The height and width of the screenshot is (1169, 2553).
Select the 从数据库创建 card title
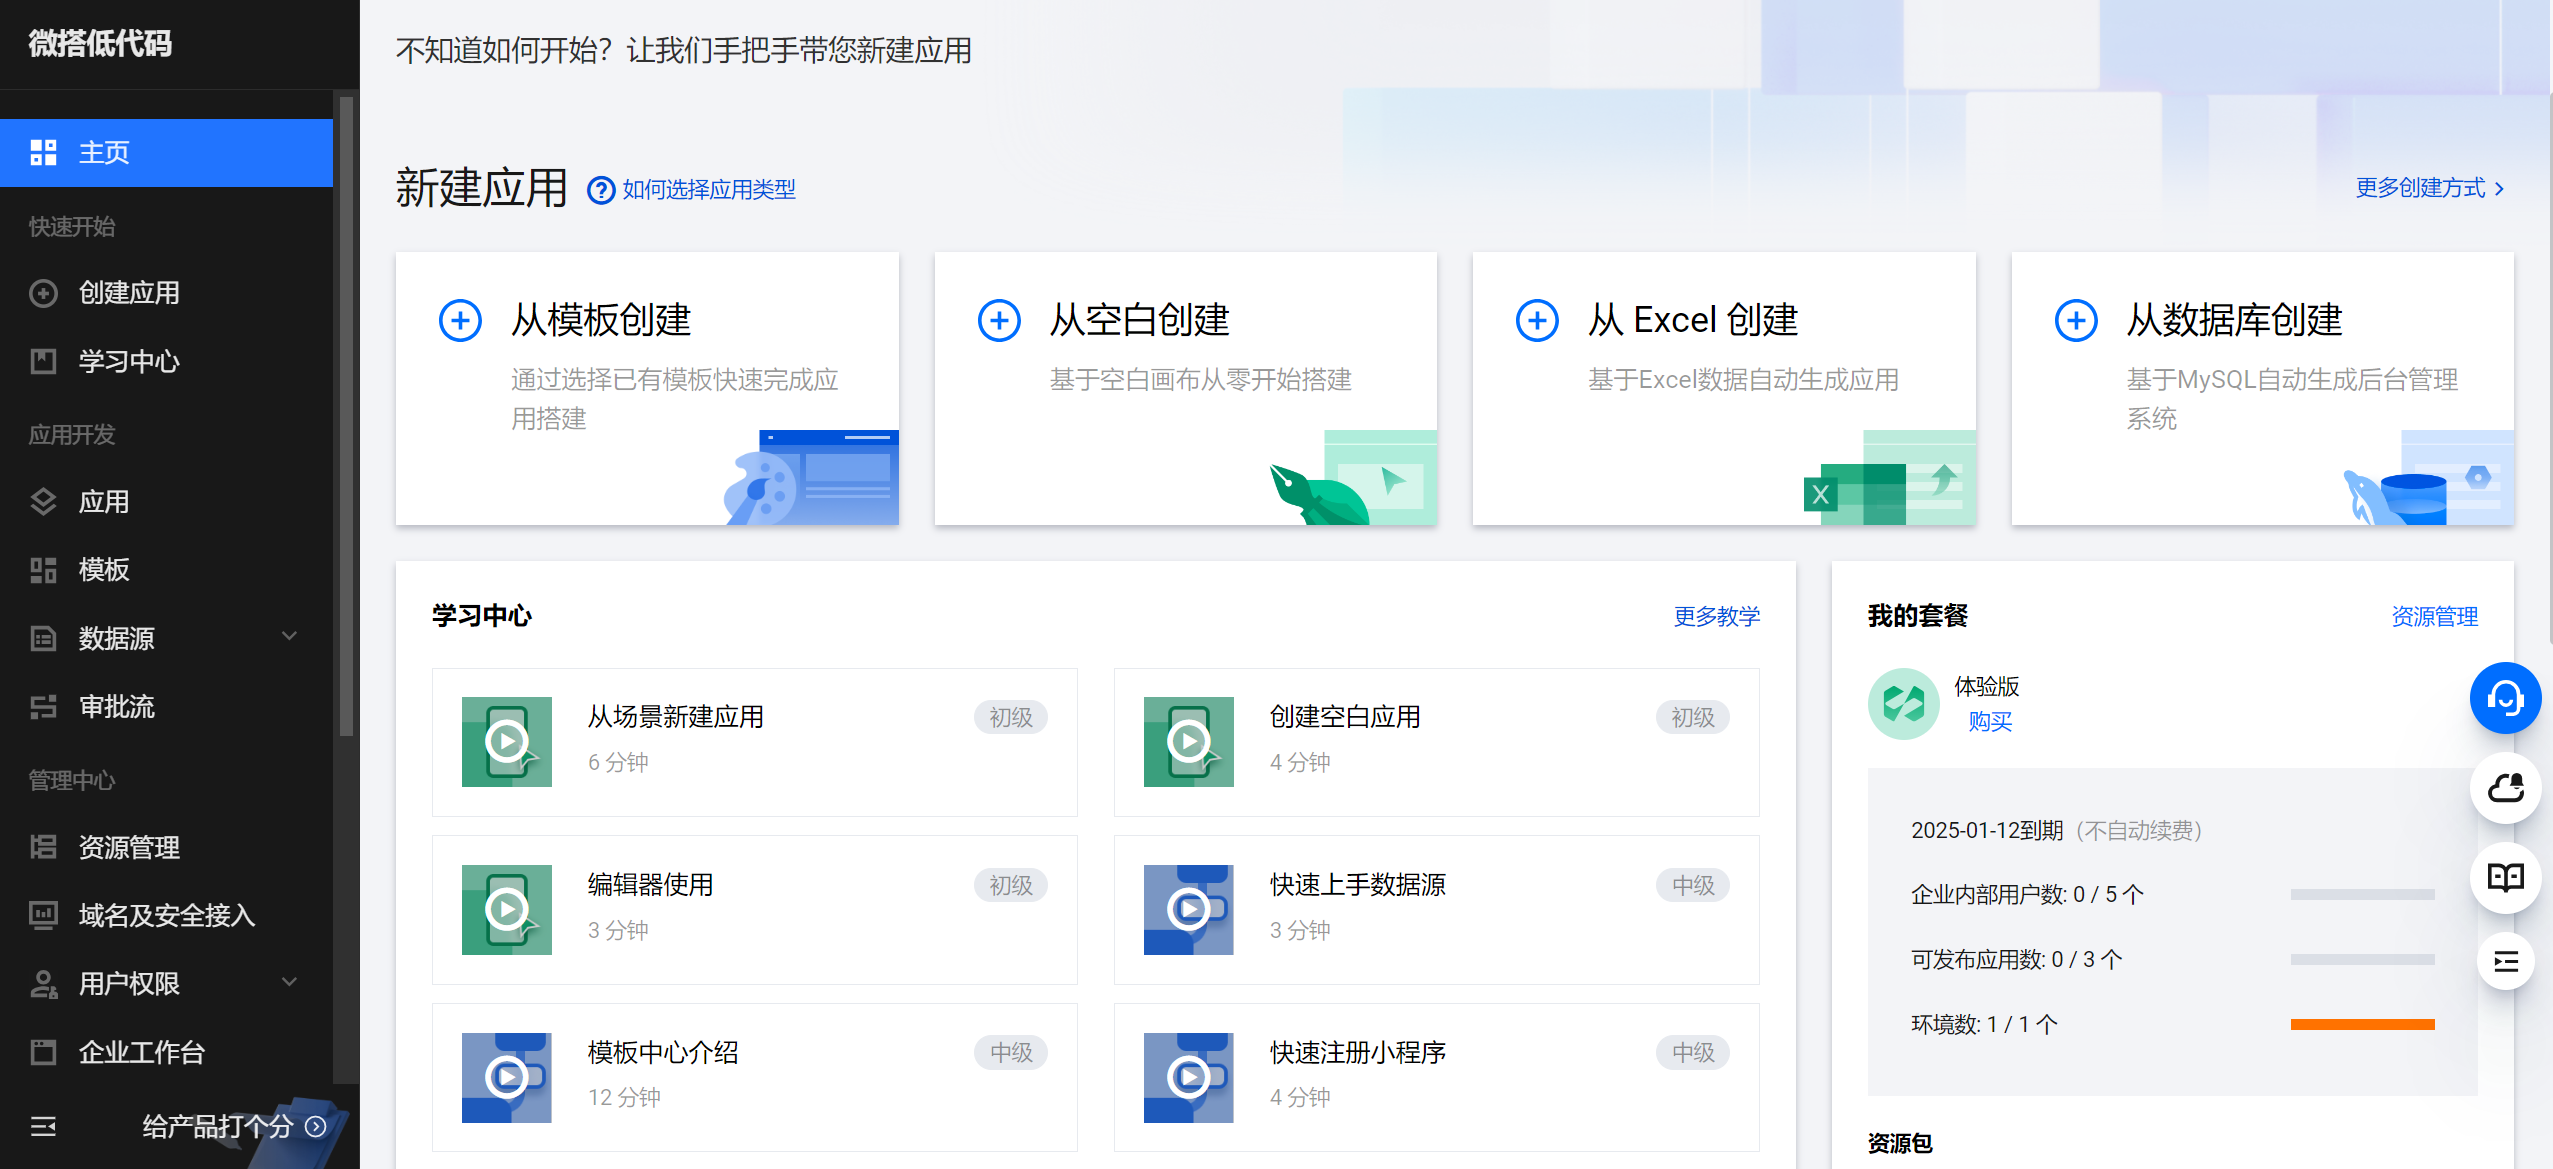pyautogui.click(x=2235, y=320)
